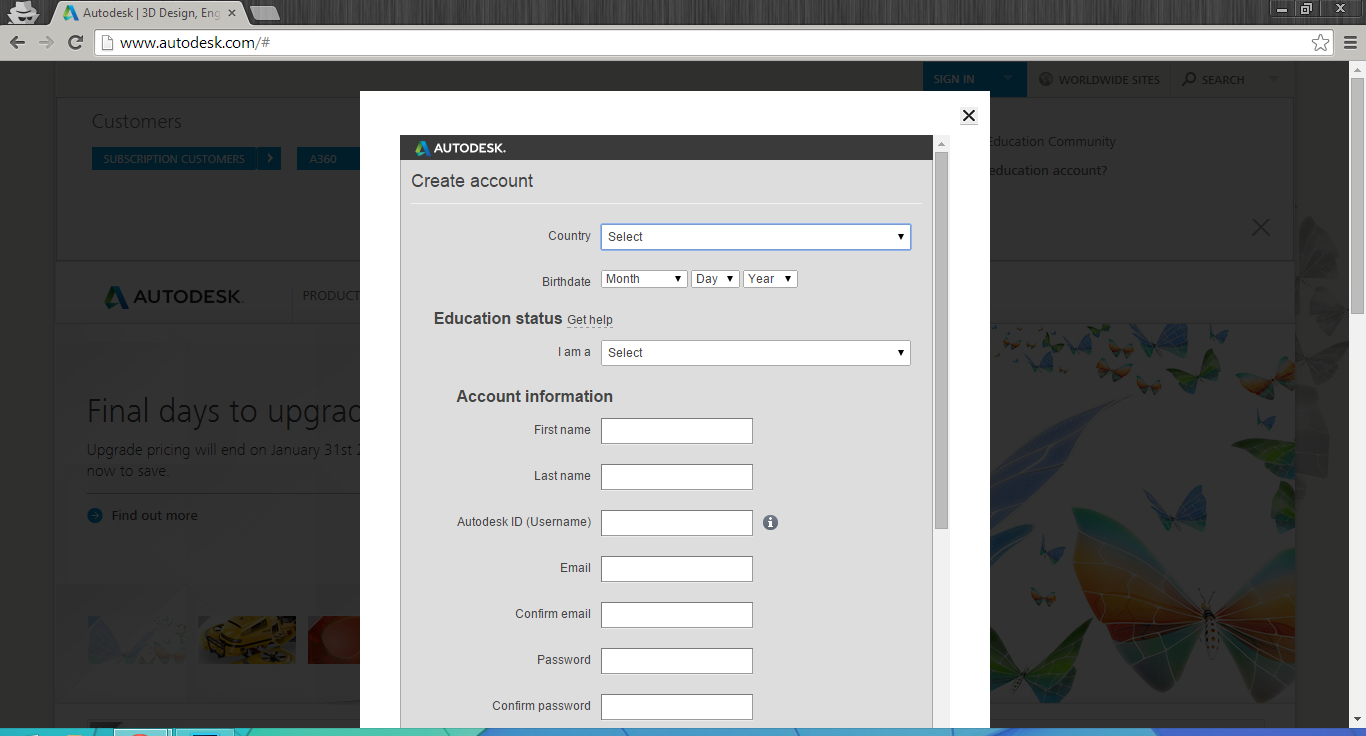Click the browser back arrow
Viewport: 1366px width, 736px height.
tap(17, 42)
